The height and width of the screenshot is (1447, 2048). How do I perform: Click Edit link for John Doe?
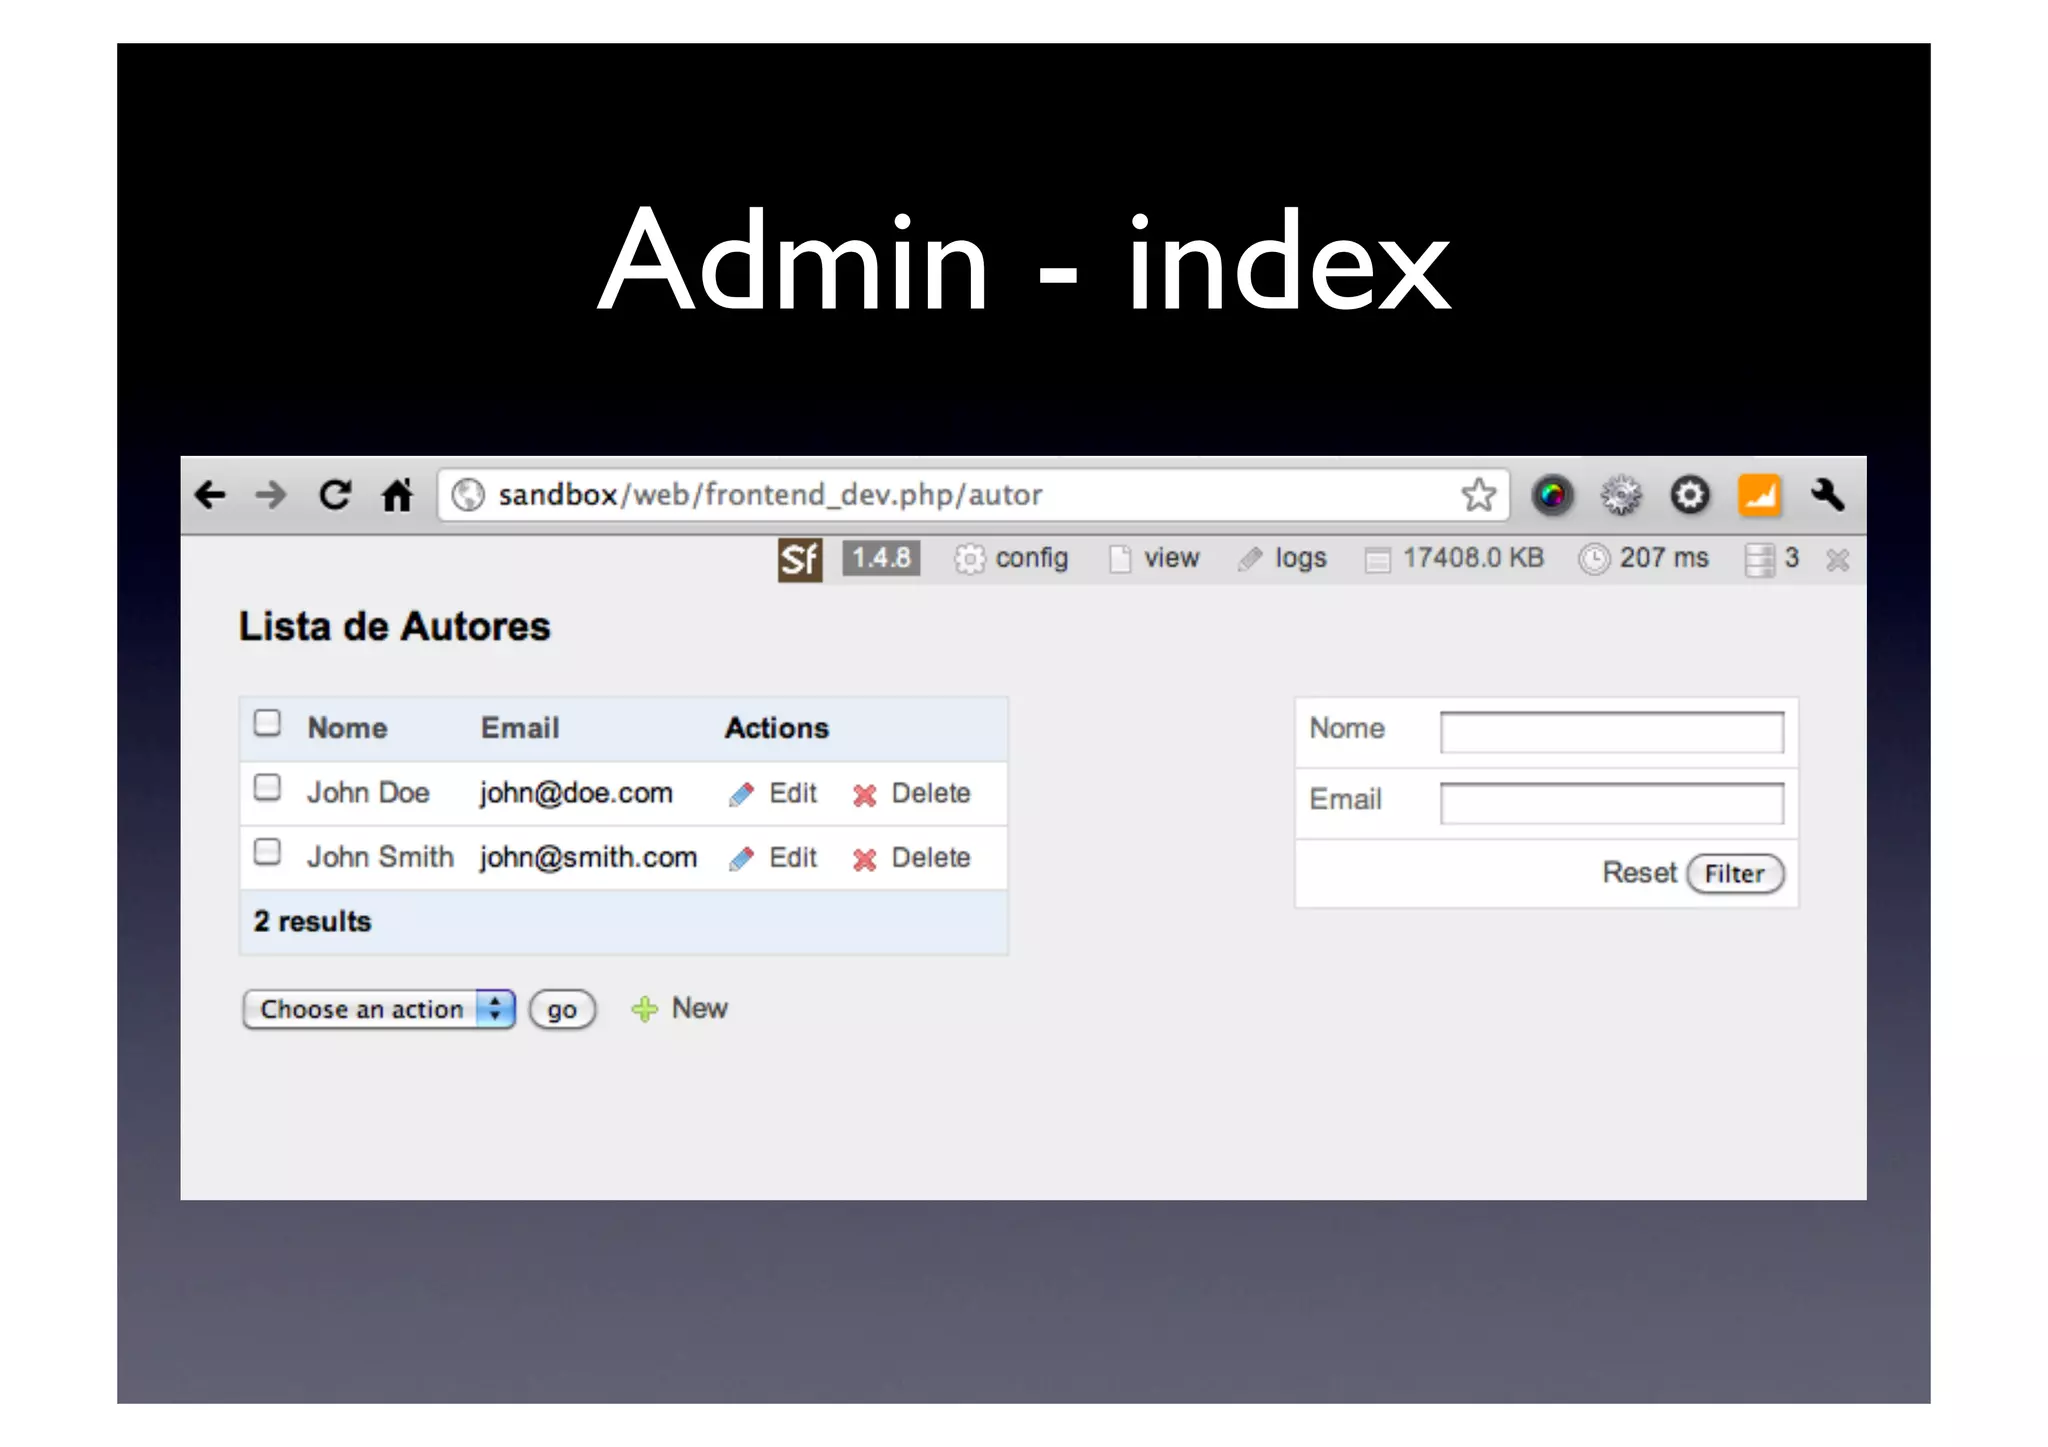click(793, 793)
